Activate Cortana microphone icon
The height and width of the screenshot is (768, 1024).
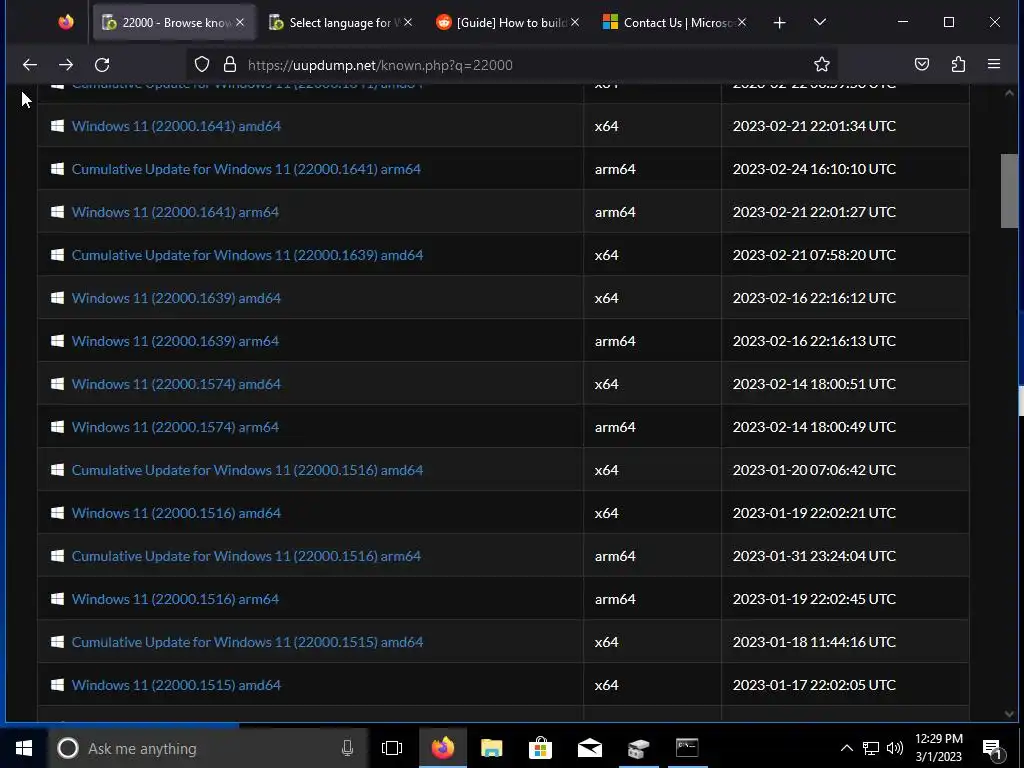[x=347, y=748]
